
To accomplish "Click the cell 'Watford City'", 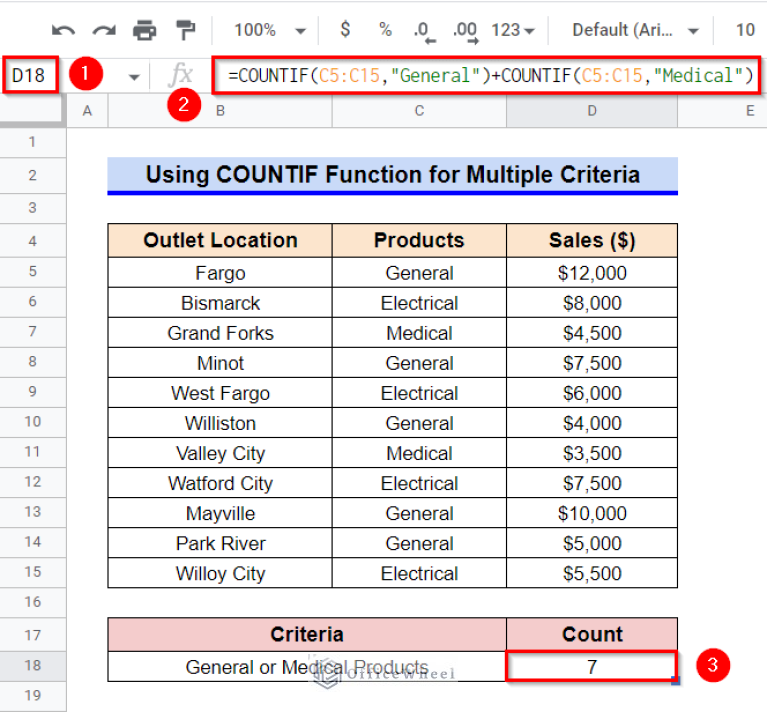I will pos(220,484).
